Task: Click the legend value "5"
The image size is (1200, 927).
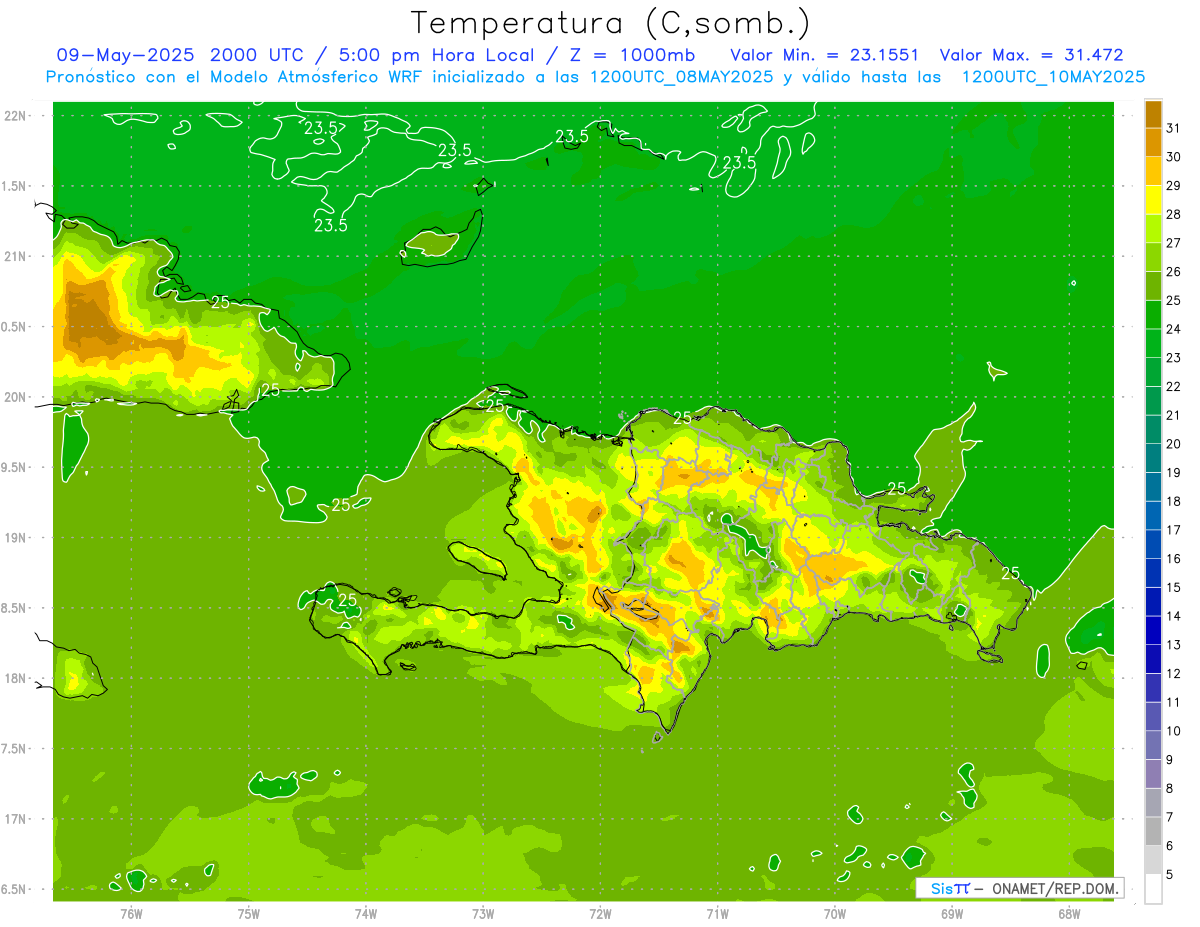Action: [1169, 874]
